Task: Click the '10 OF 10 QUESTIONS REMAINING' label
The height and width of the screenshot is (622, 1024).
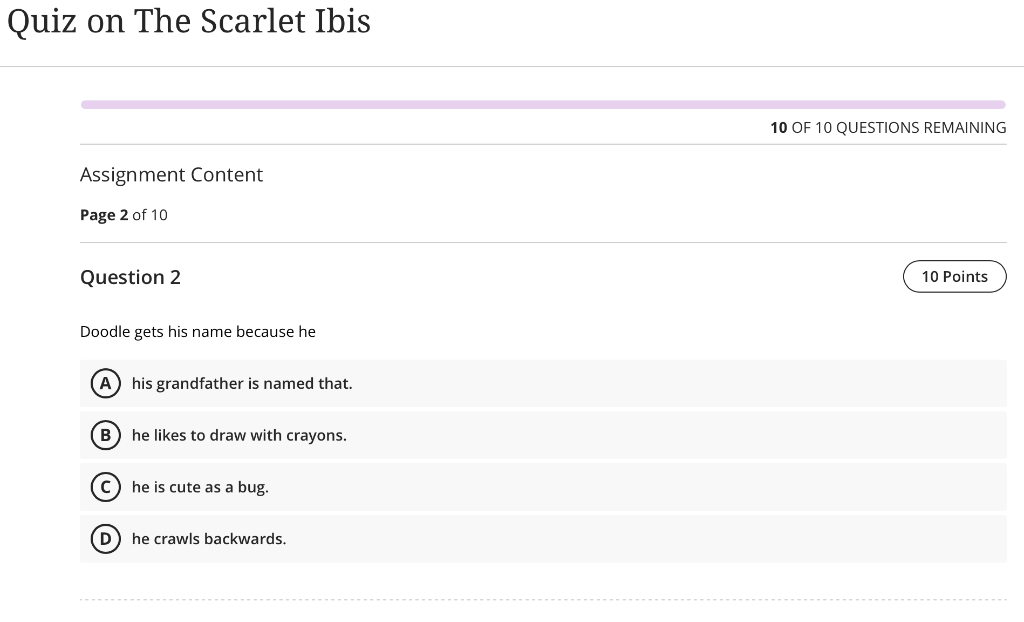Action: (x=888, y=127)
